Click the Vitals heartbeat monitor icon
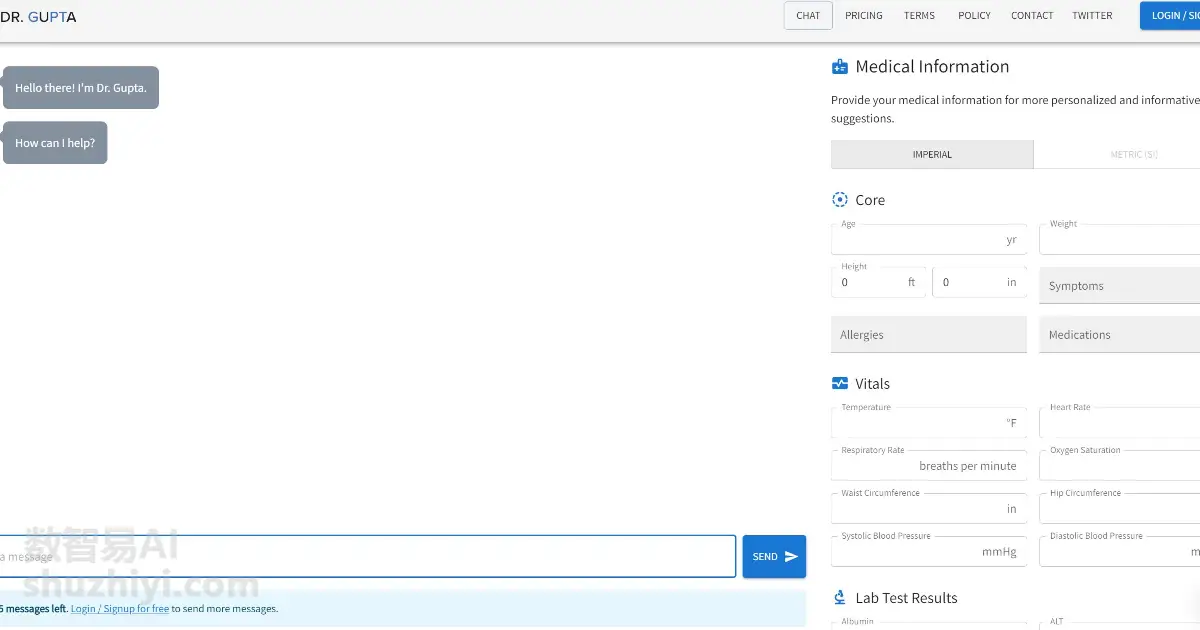The height and width of the screenshot is (630, 1200). pos(840,383)
